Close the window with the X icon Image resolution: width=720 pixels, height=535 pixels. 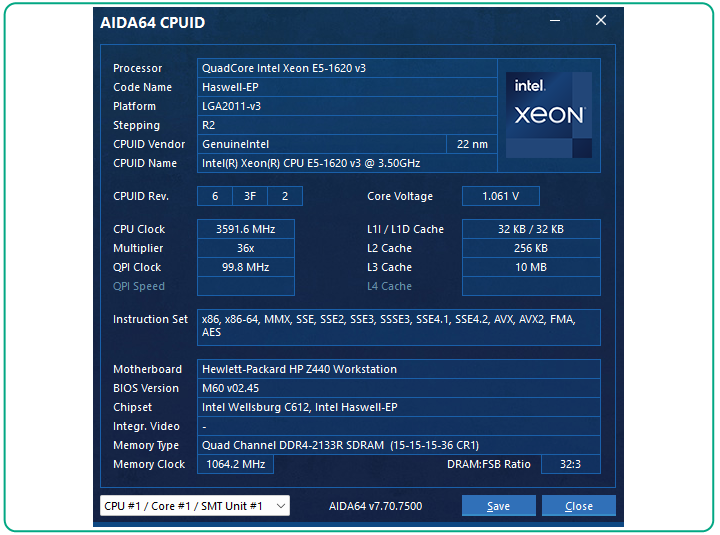601,20
